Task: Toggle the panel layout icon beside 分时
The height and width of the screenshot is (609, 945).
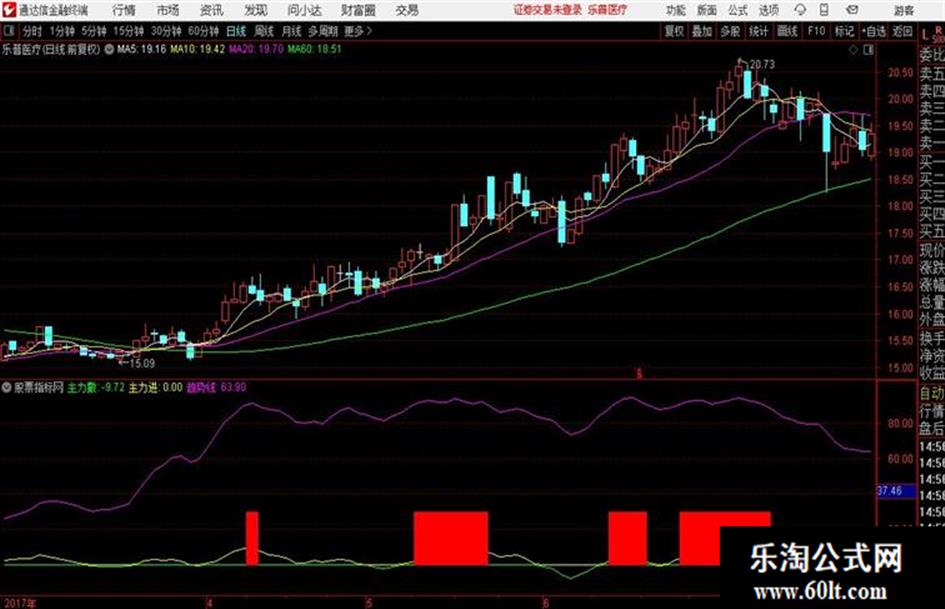Action: pos(9,31)
